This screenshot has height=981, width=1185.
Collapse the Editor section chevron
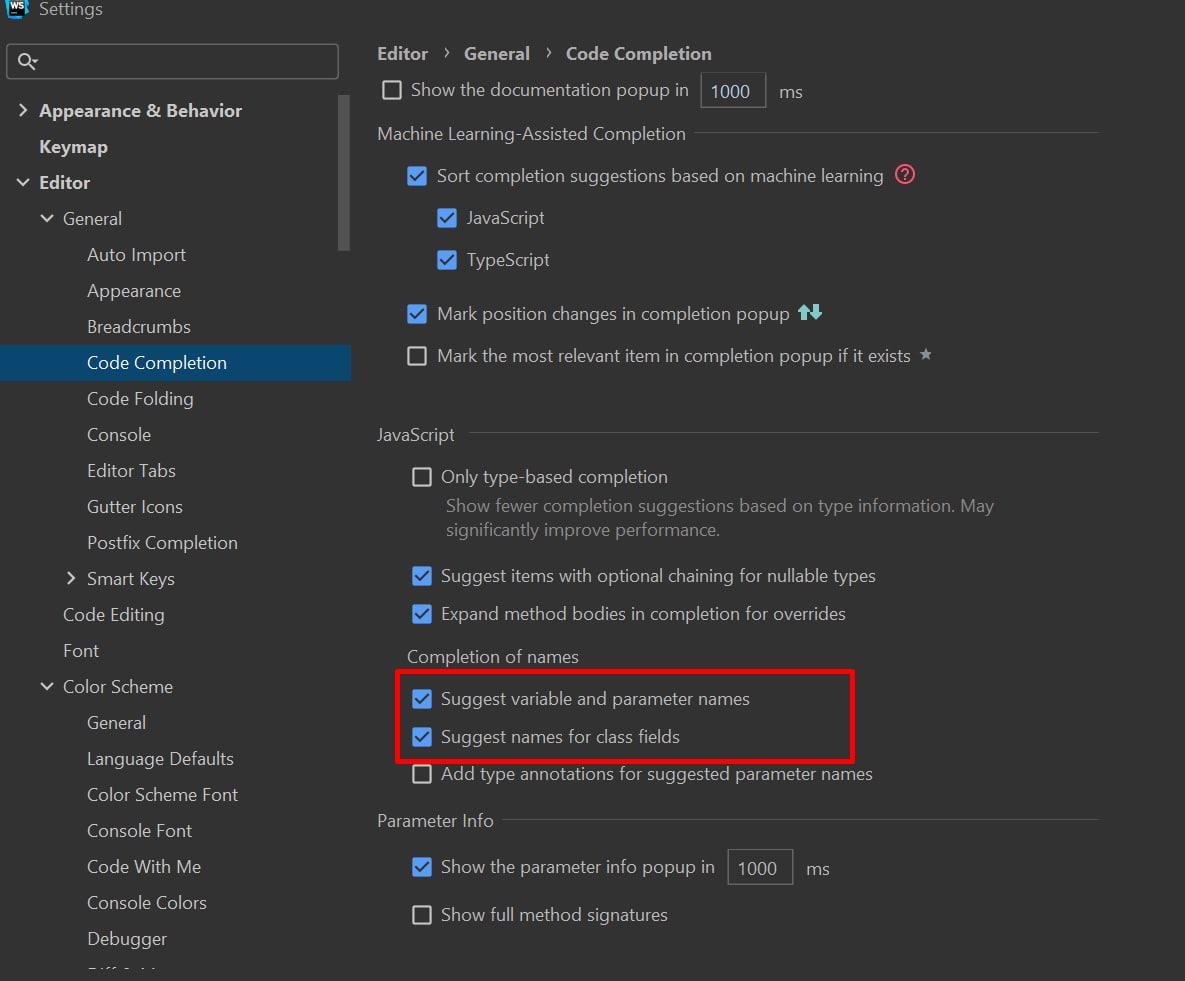[23, 183]
